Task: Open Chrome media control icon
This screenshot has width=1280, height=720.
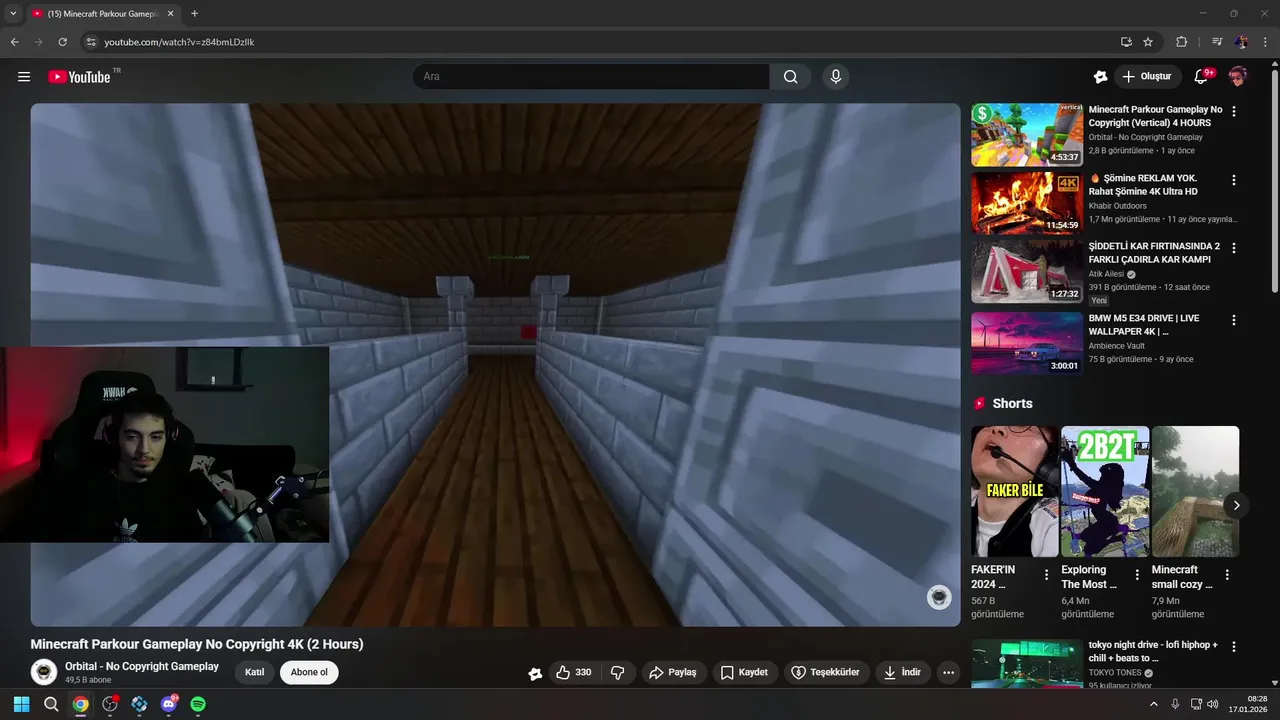Action: pos(1216,42)
